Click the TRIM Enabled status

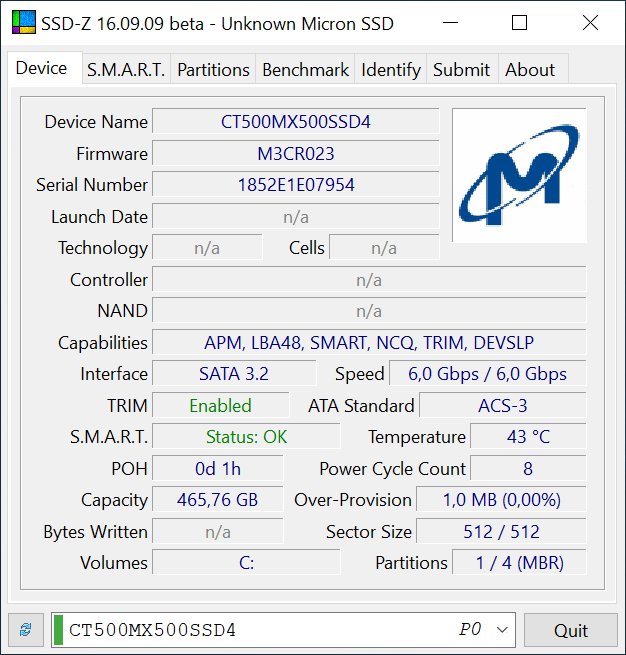(x=220, y=406)
